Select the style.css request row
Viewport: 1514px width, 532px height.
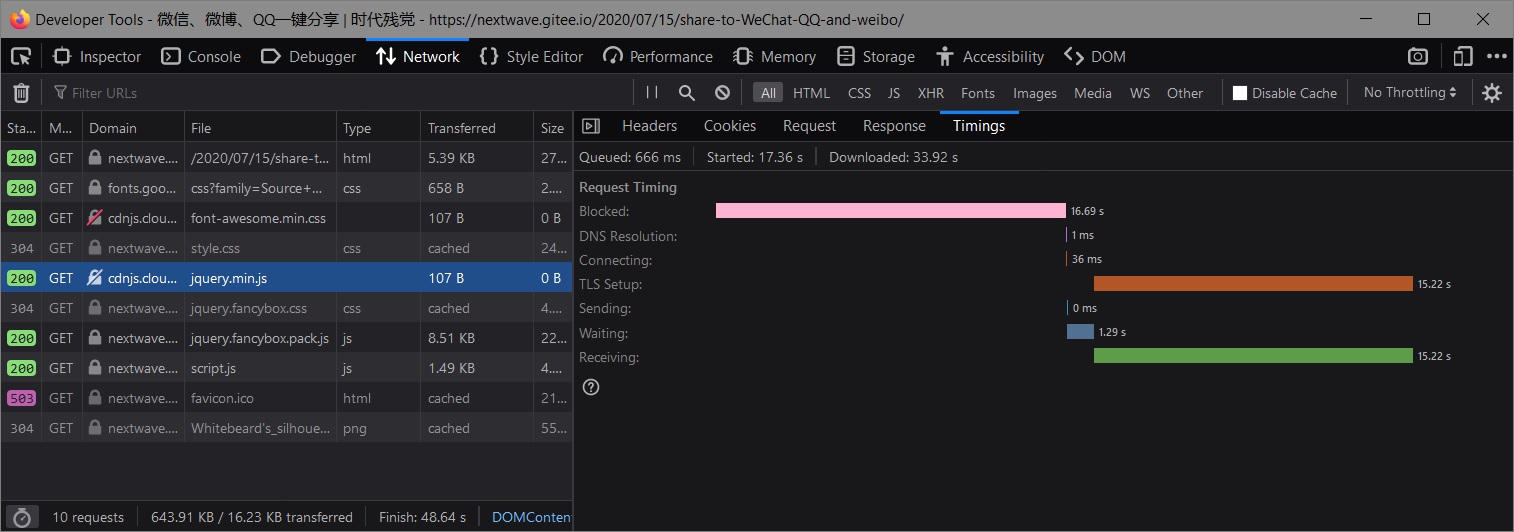286,248
